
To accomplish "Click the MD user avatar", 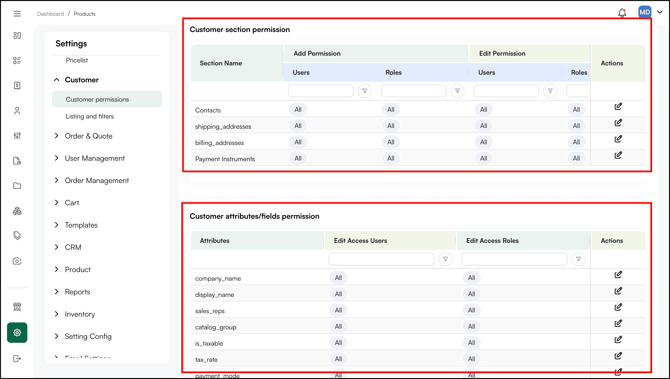I will (644, 12).
